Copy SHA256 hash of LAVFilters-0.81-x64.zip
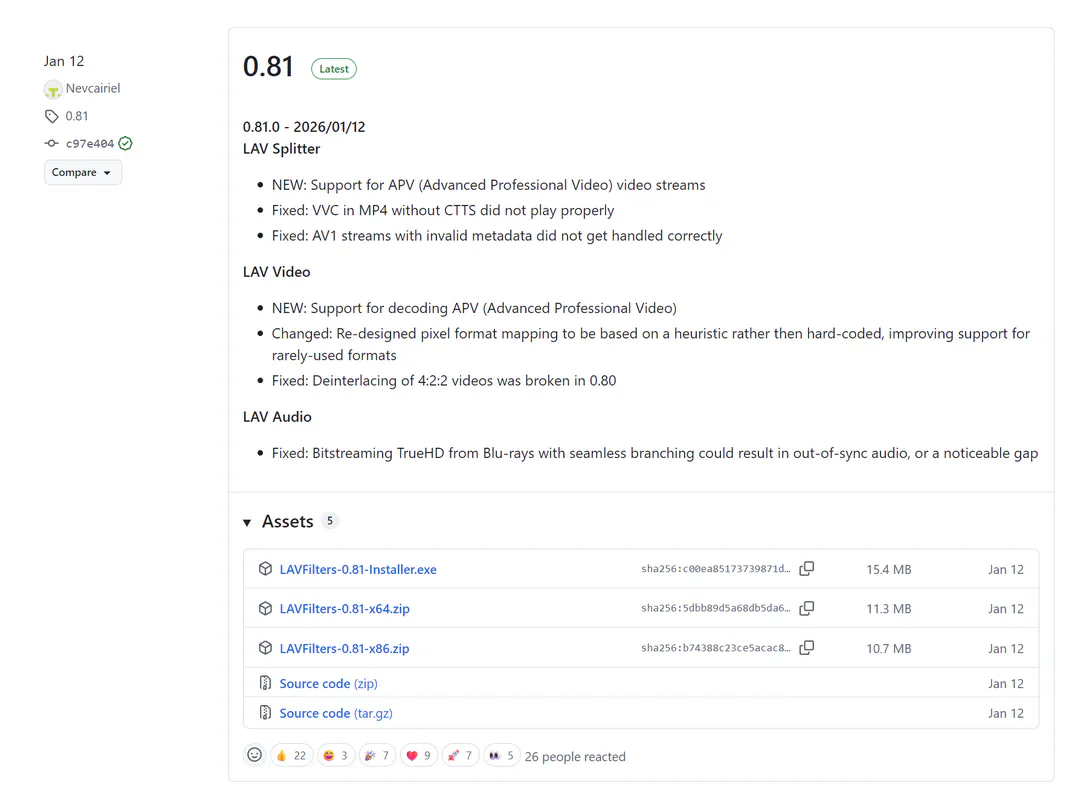This screenshot has width=1080, height=794. [x=806, y=608]
